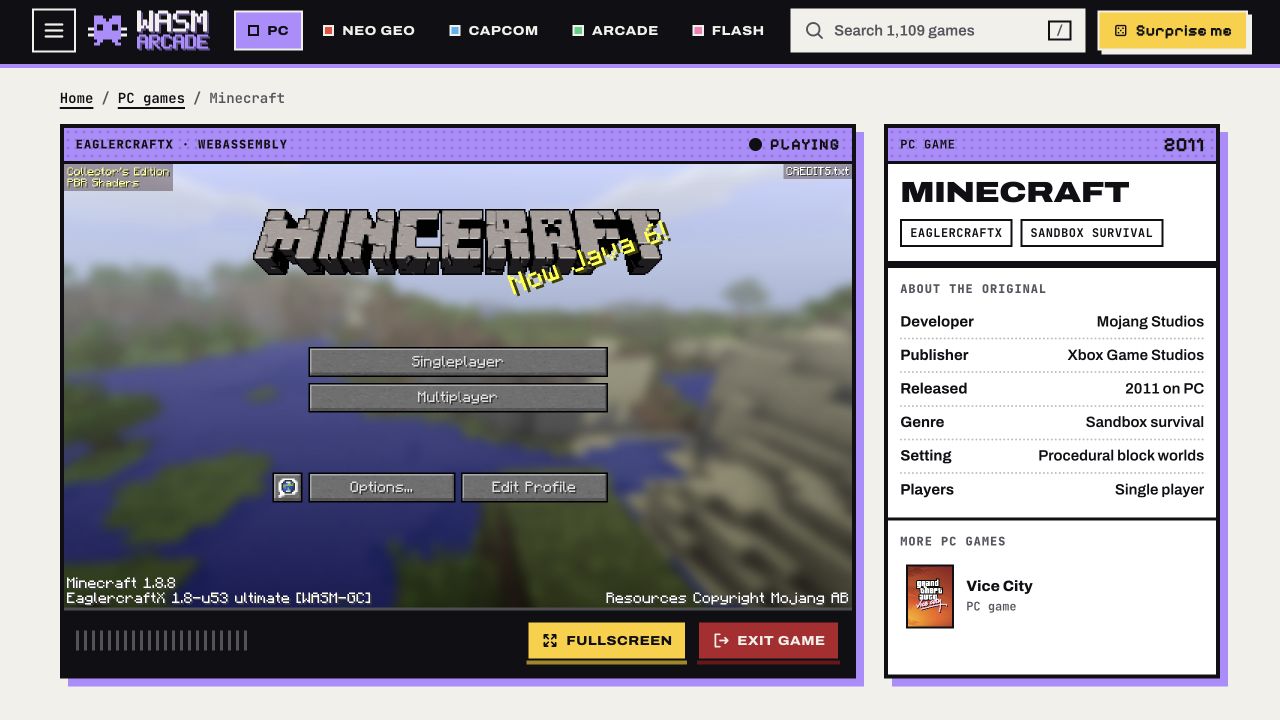
Task: Click the '2011 on PC' release value
Action: 1164,389
